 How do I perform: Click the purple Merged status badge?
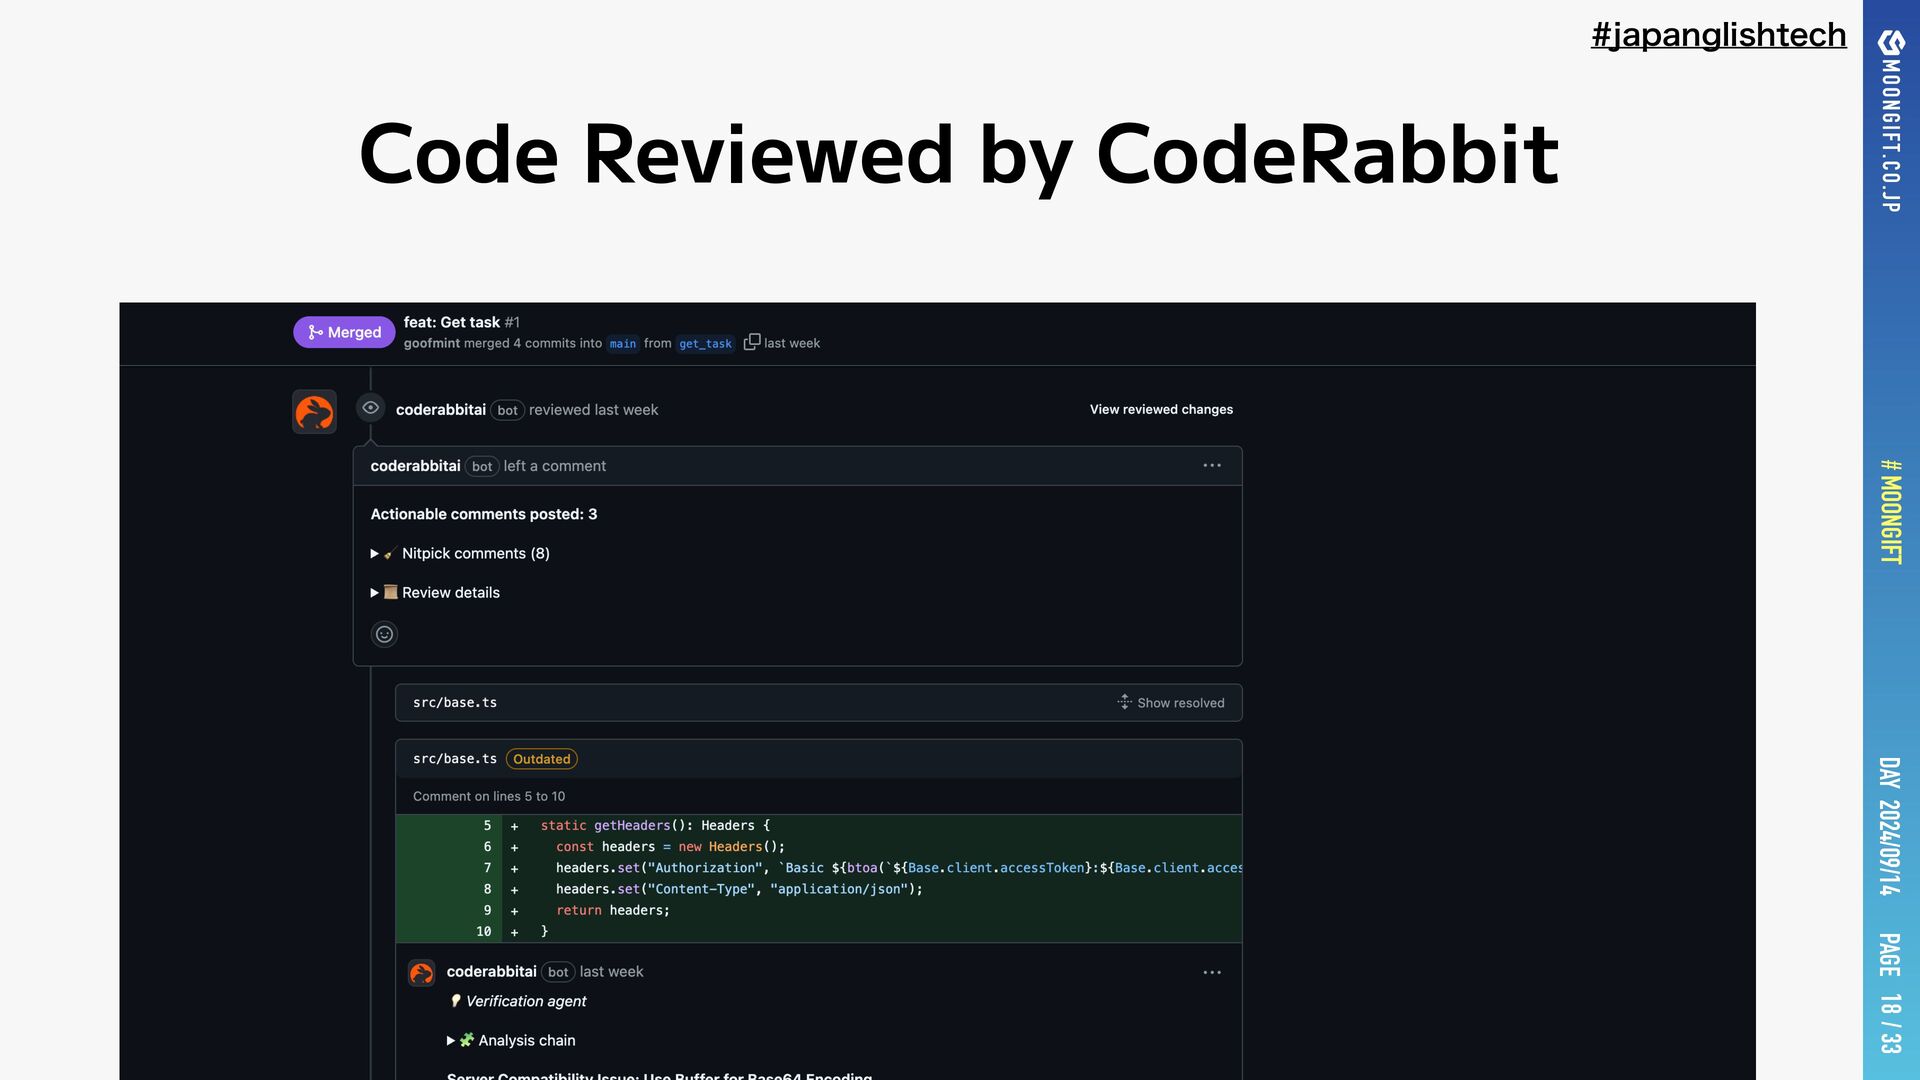(x=344, y=332)
